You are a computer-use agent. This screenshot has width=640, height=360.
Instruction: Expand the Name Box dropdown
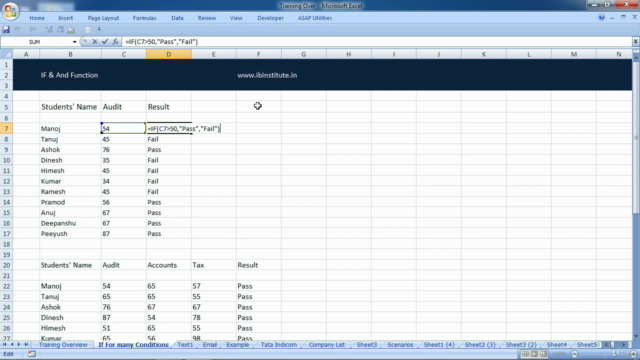74,42
